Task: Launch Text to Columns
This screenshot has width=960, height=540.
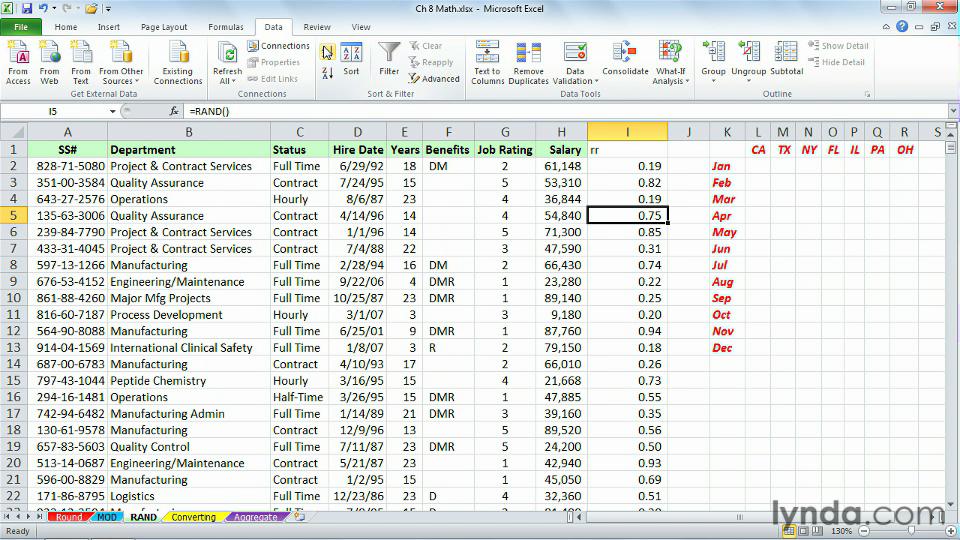Action: (487, 62)
